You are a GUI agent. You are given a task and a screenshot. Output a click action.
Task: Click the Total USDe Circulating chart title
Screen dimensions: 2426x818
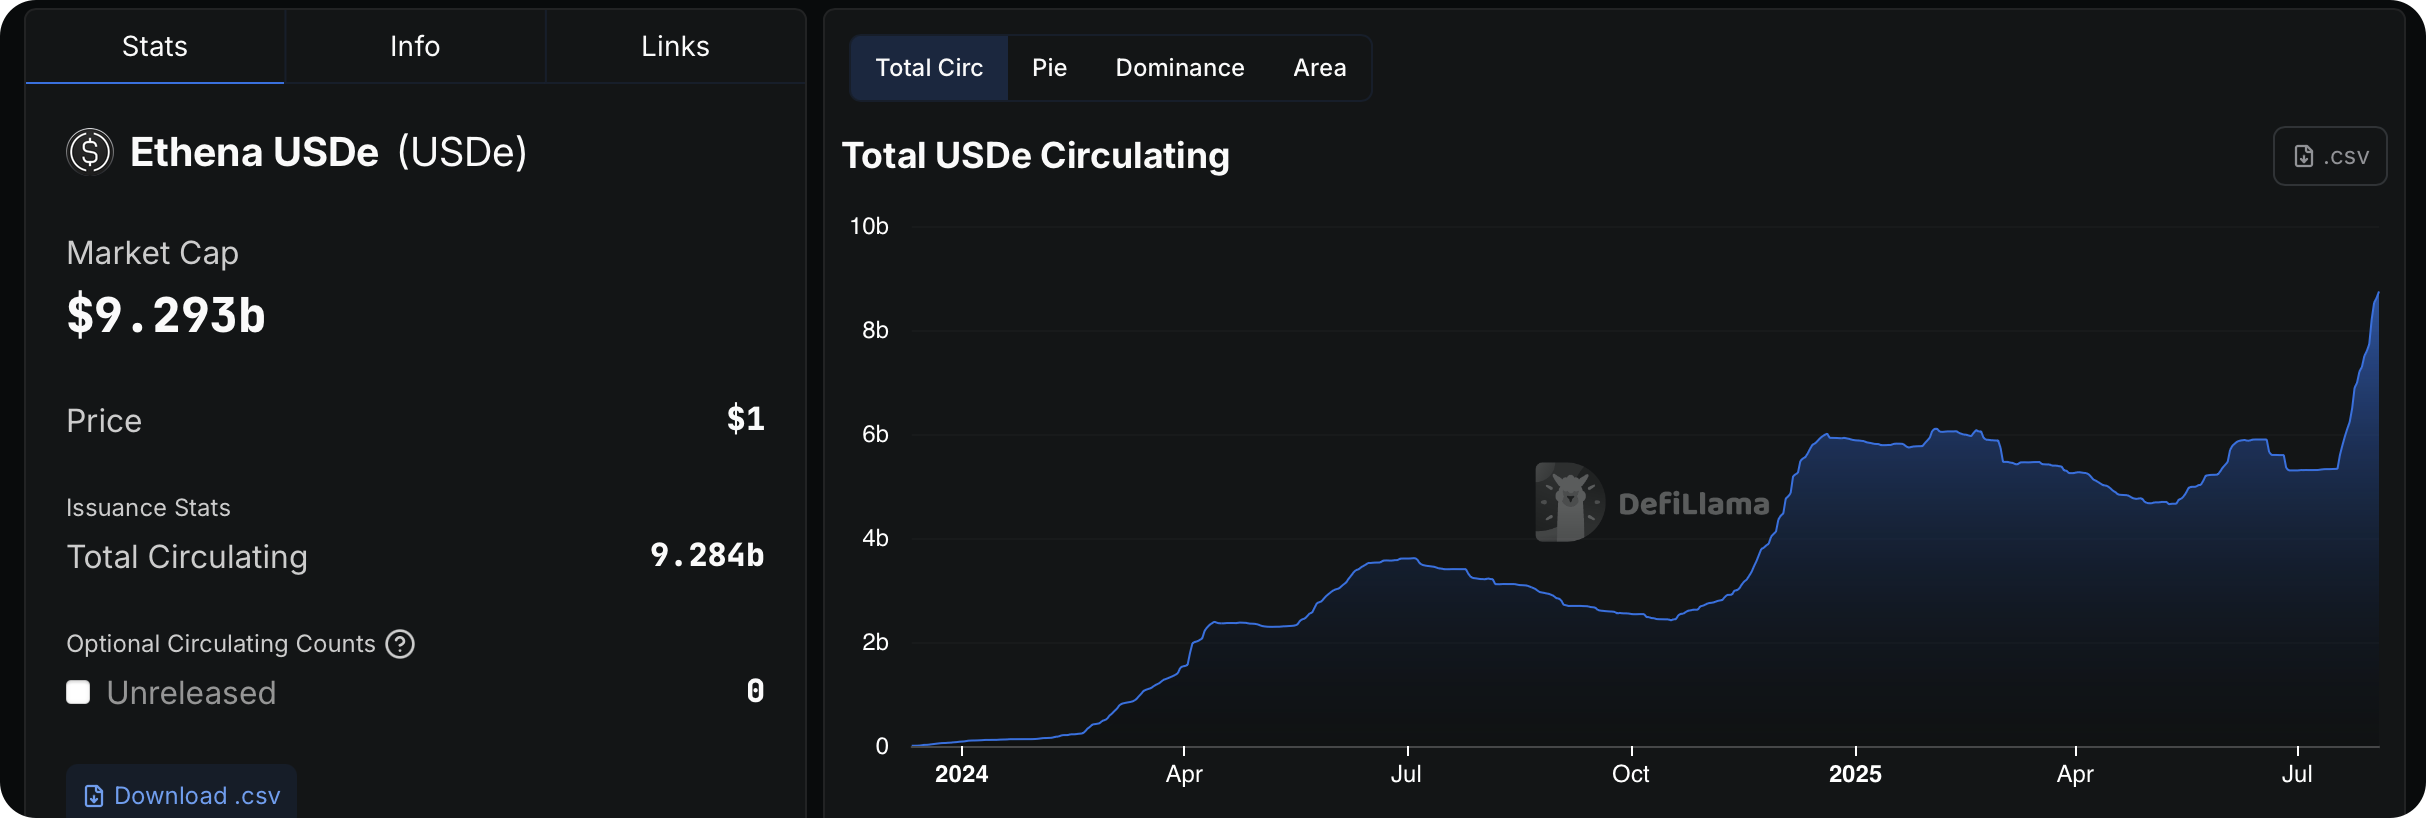[x=1035, y=156]
